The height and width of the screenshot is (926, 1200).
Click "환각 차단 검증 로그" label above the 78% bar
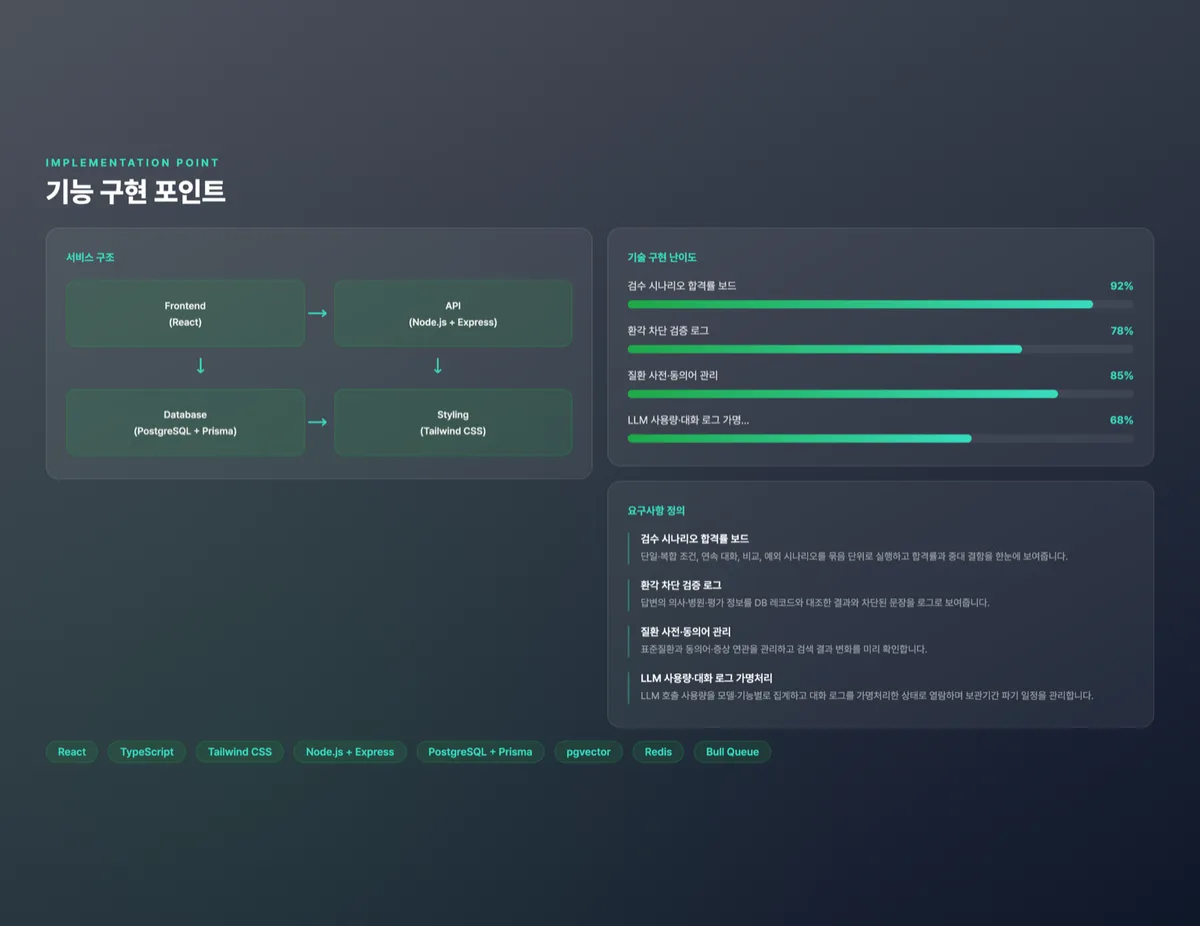tap(668, 331)
